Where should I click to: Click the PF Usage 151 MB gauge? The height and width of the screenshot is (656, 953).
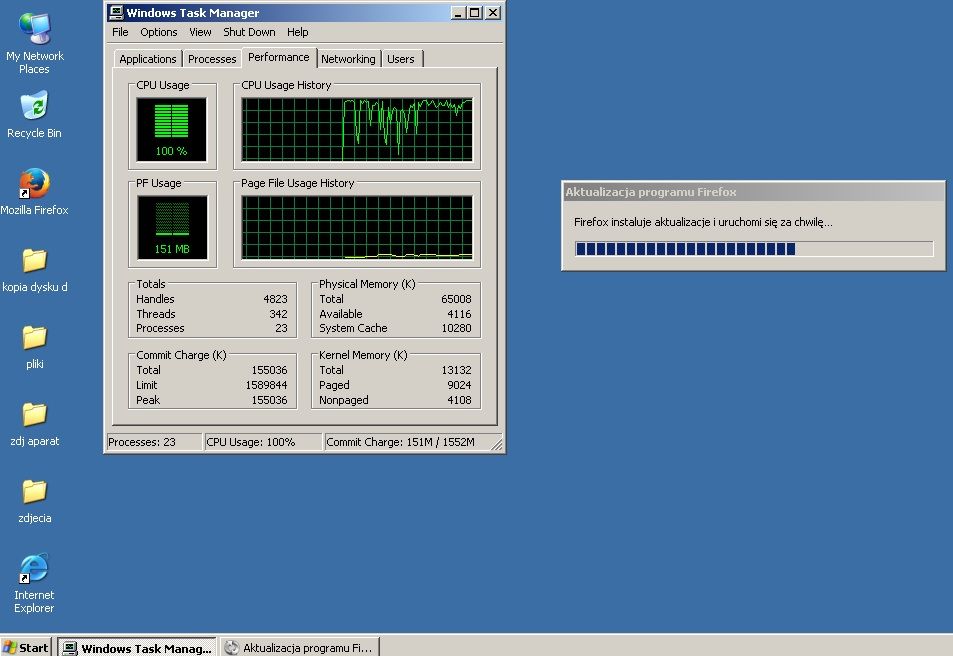[x=172, y=227]
